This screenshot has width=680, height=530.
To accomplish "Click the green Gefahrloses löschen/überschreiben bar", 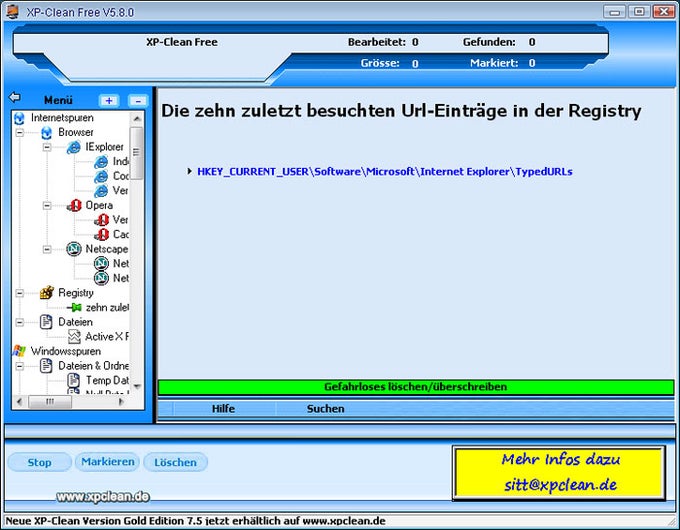I will click(x=416, y=387).
